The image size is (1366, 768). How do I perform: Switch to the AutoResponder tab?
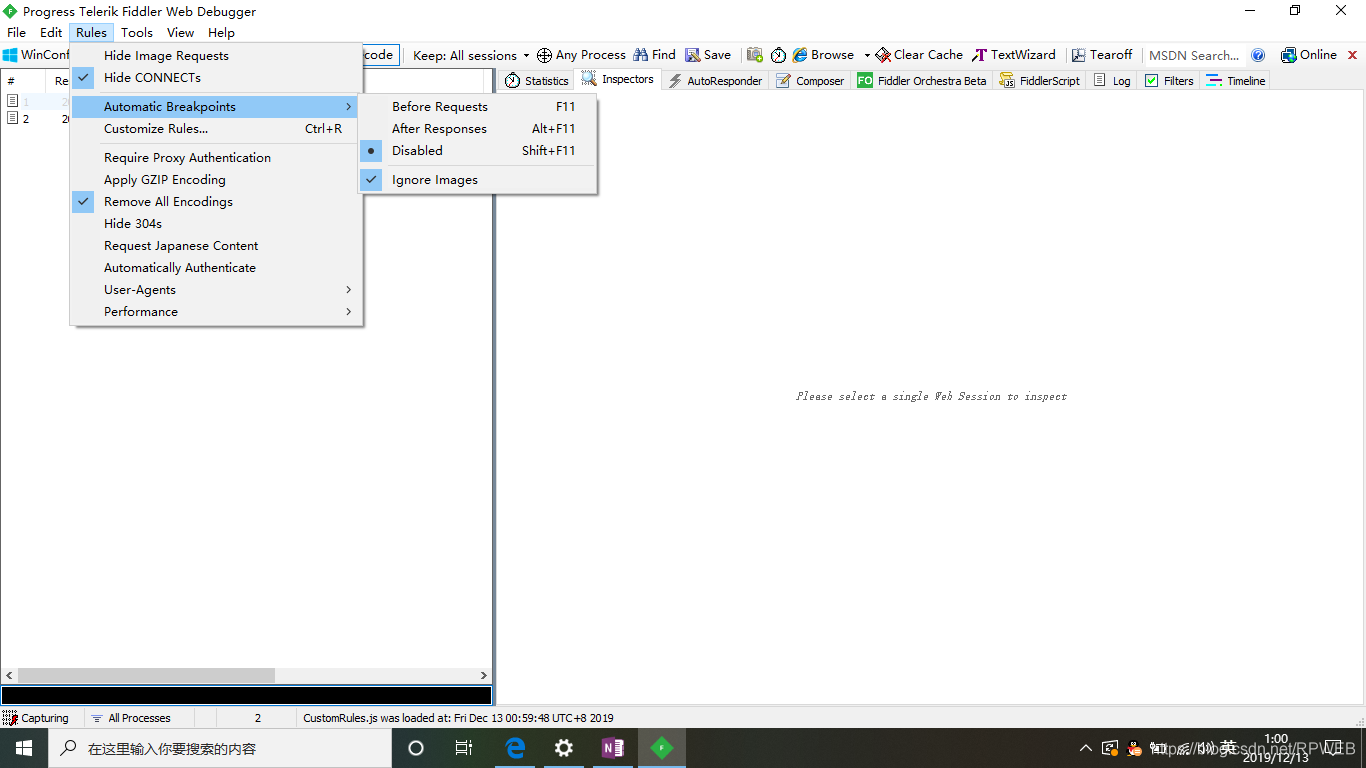coord(715,81)
